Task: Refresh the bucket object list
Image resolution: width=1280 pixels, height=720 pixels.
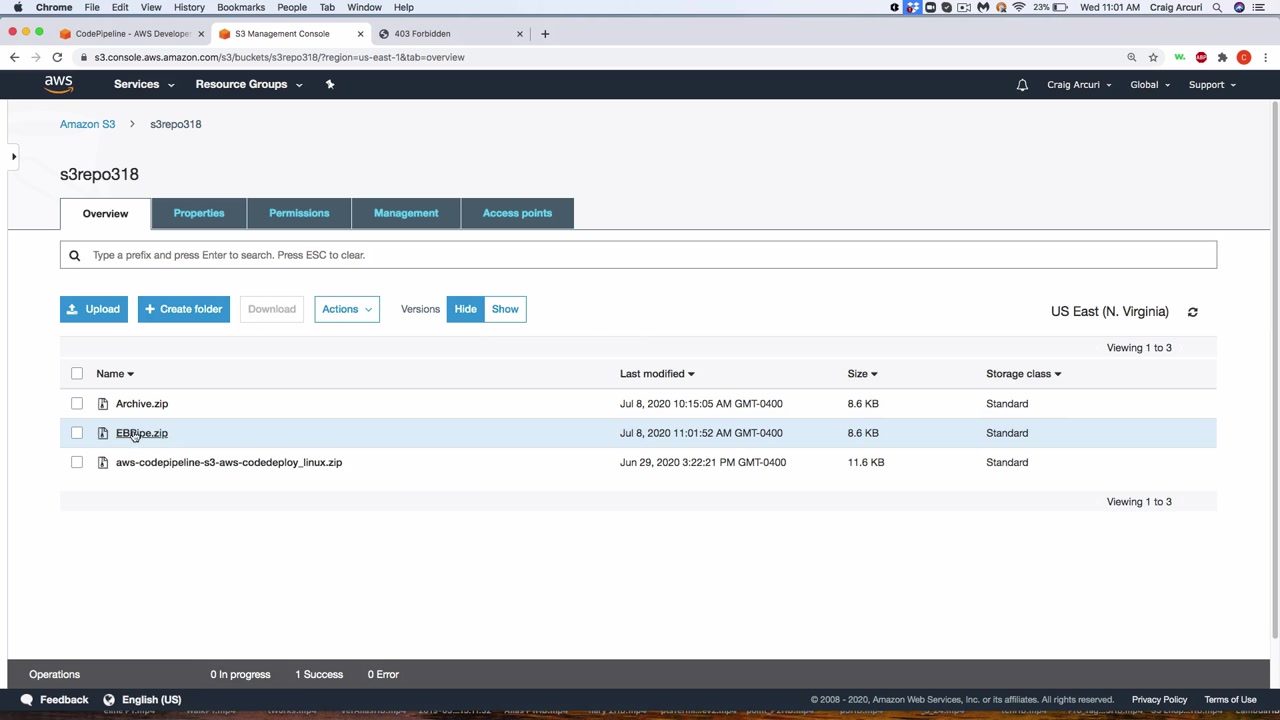Action: pos(1192,312)
